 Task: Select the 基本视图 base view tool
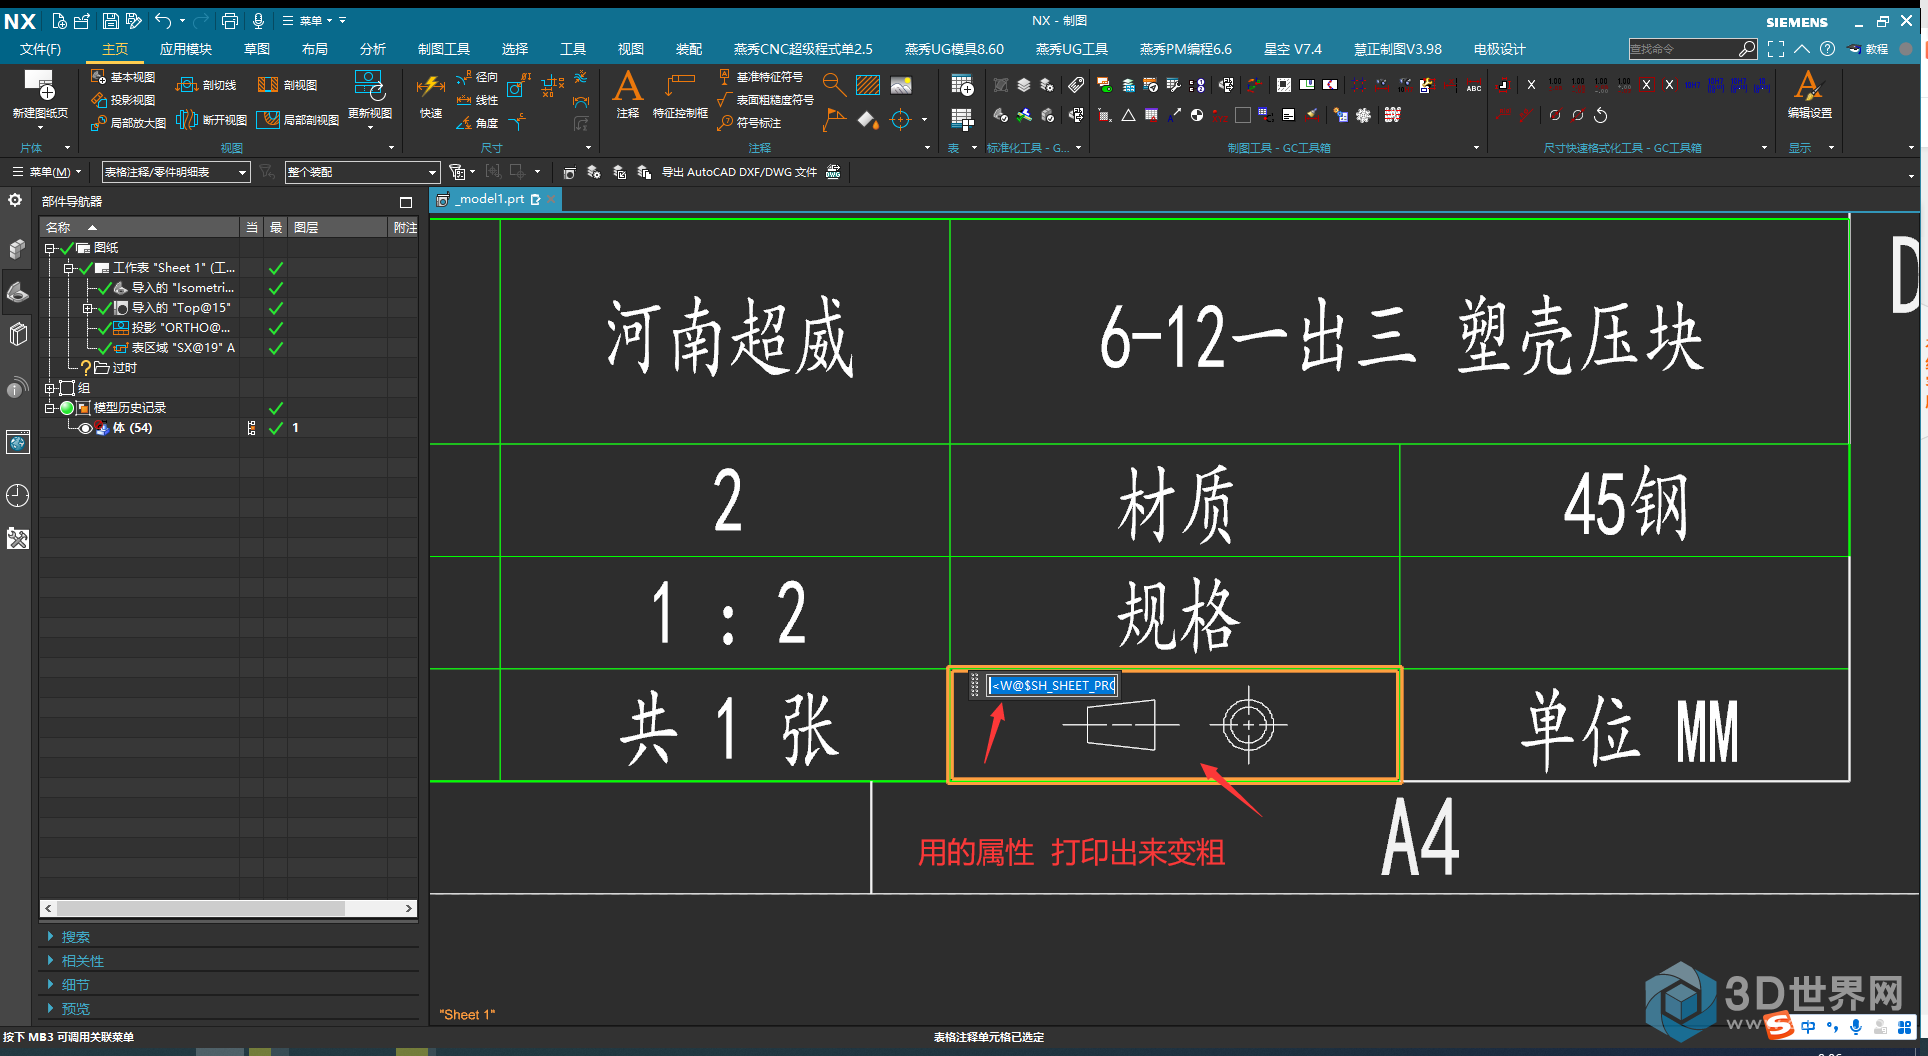tap(123, 77)
